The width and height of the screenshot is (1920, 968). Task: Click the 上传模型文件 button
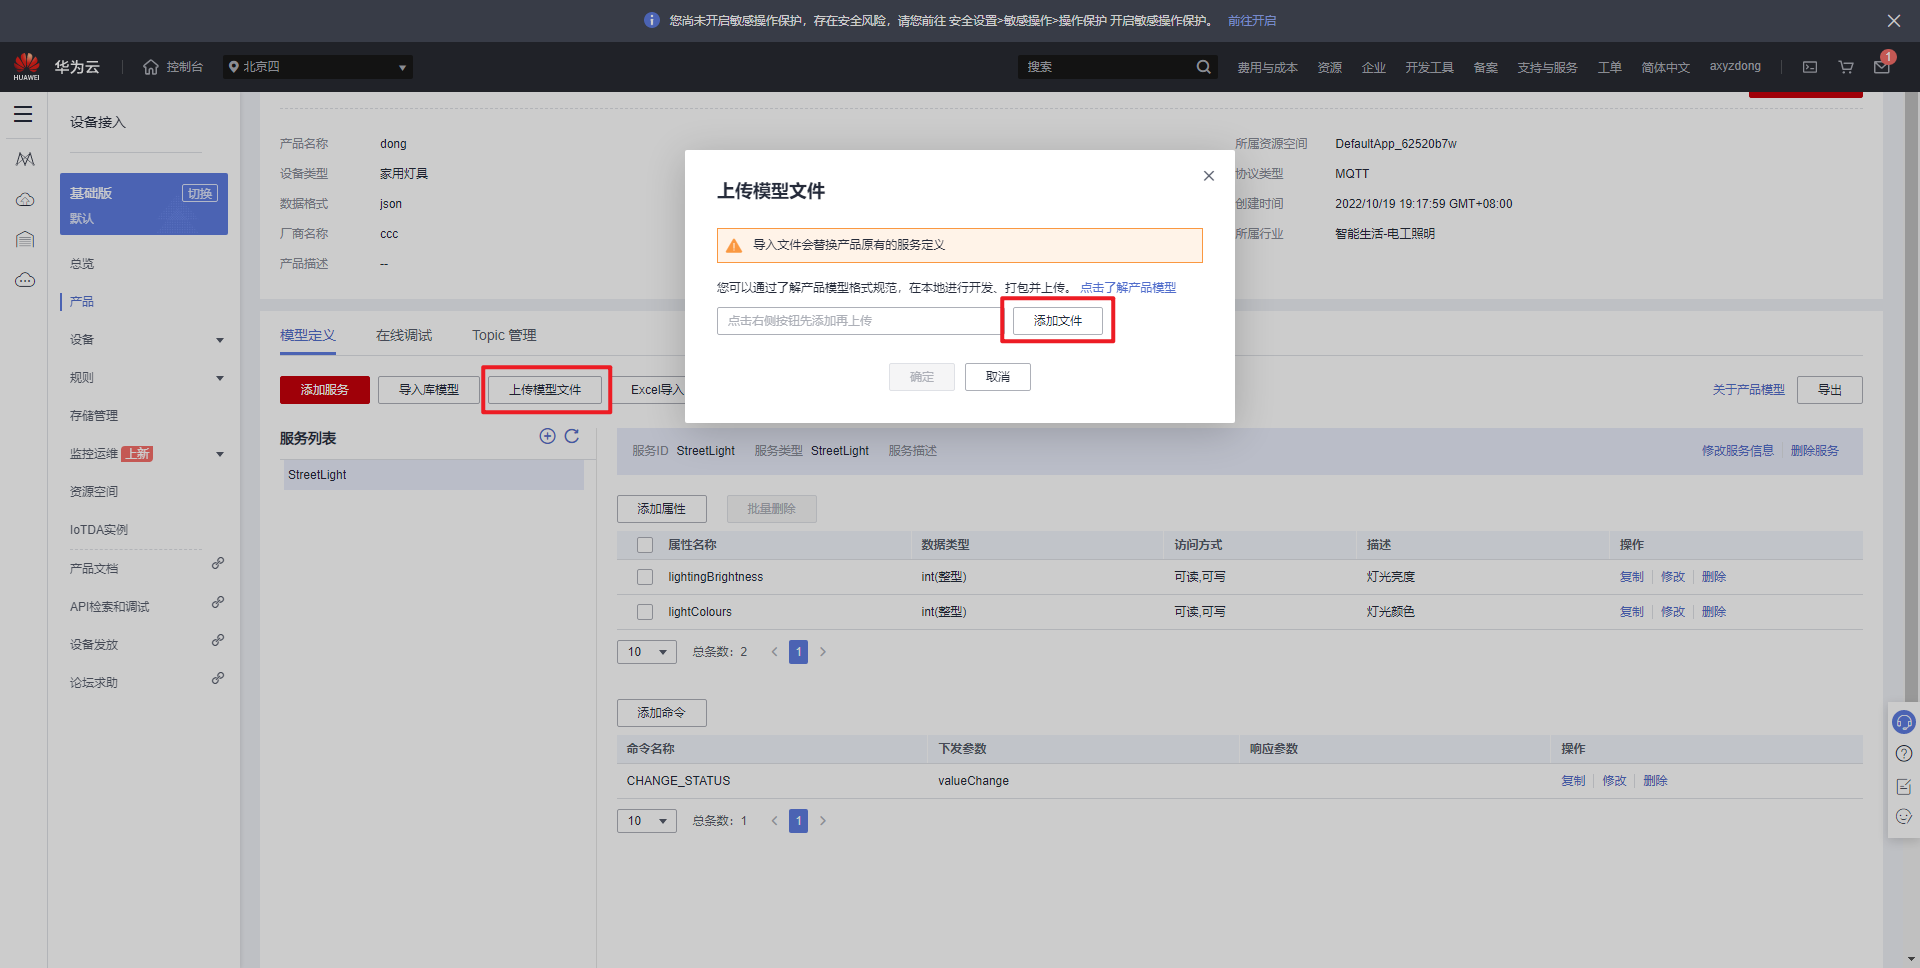tap(545, 390)
